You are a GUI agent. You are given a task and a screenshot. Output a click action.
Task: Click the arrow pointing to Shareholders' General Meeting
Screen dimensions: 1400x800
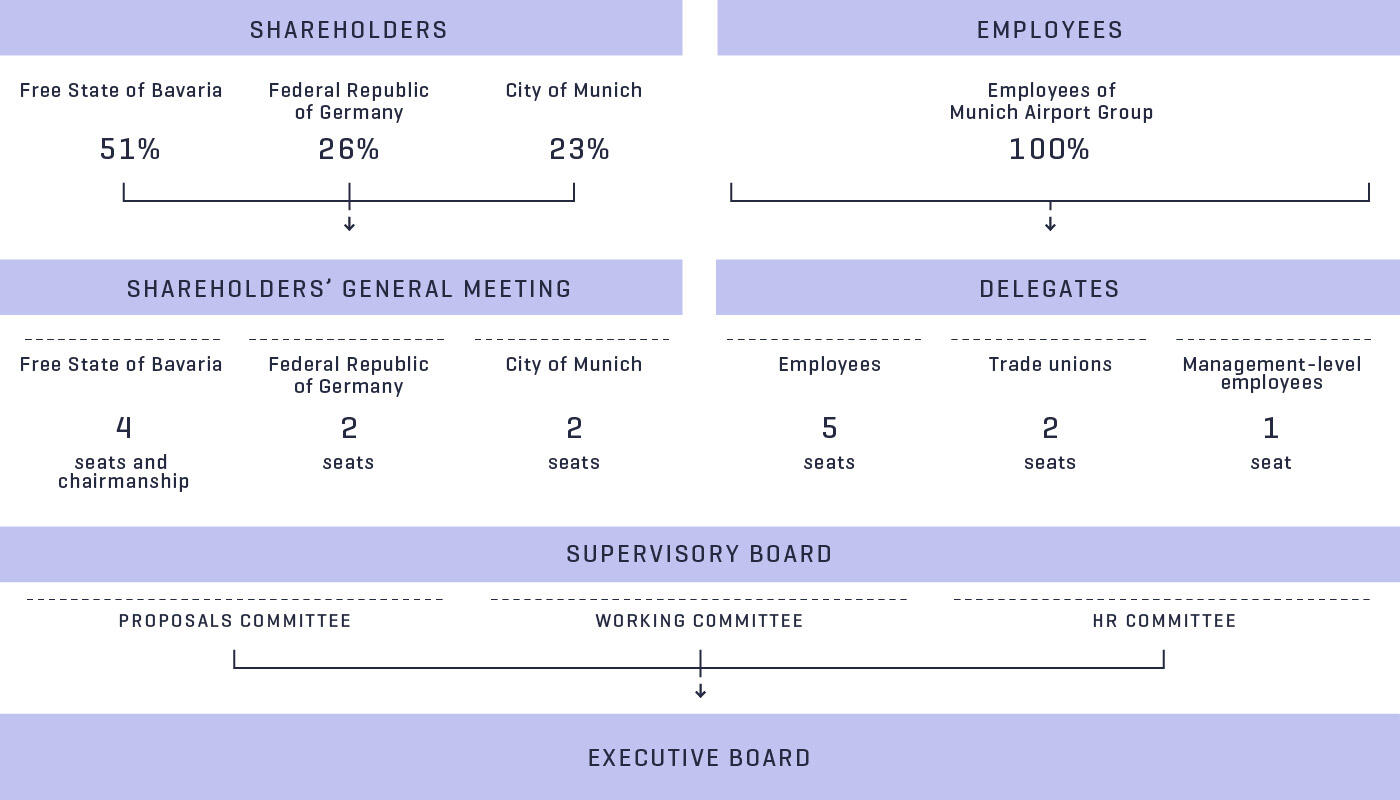point(349,224)
